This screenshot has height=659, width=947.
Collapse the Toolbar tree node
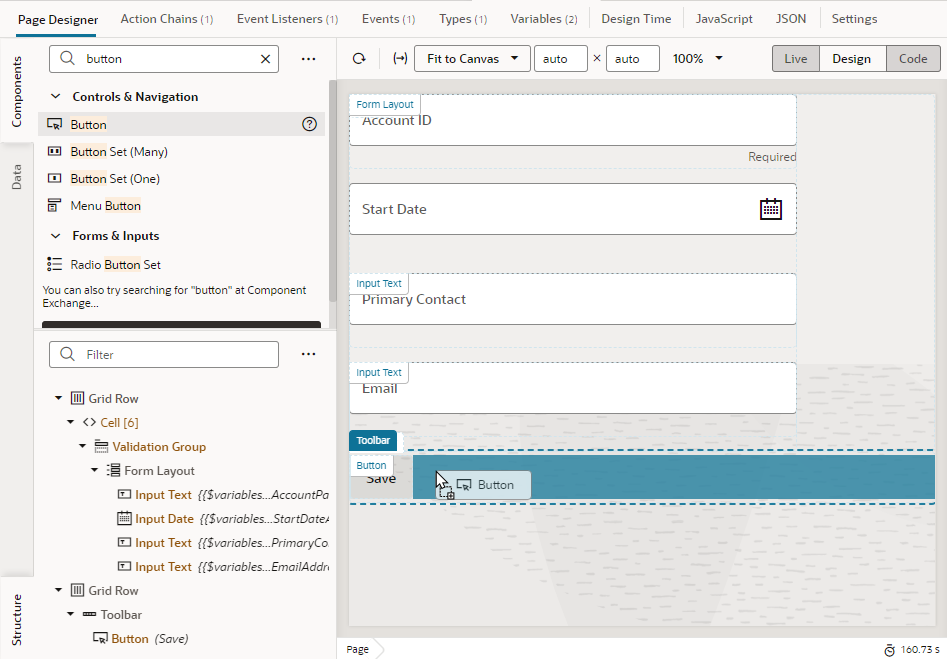(x=71, y=614)
